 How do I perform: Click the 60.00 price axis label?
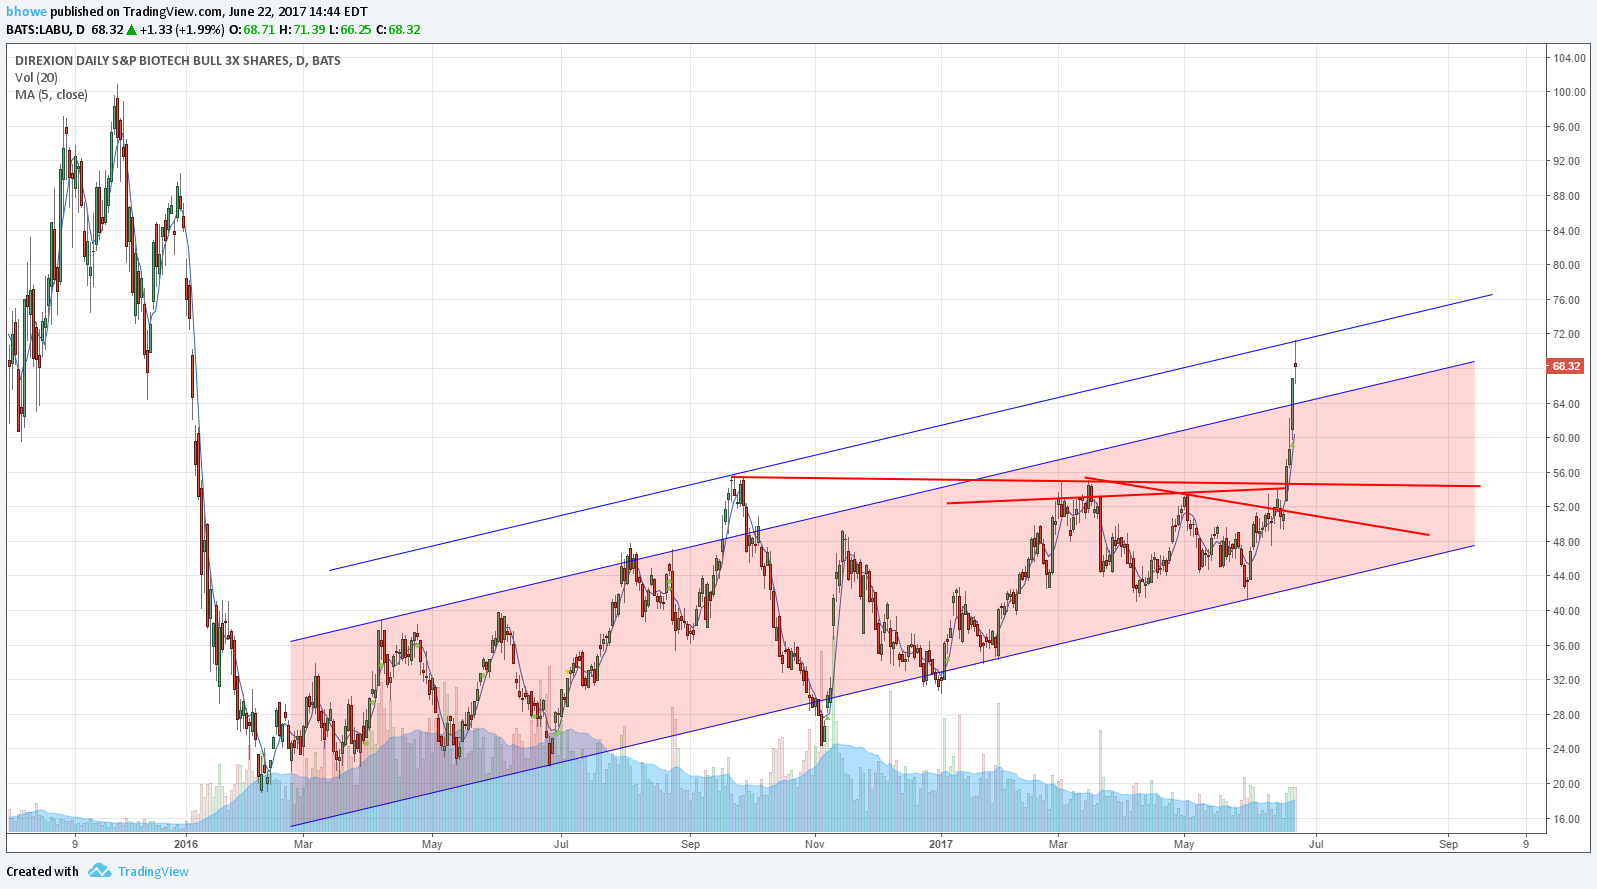tap(1567, 438)
